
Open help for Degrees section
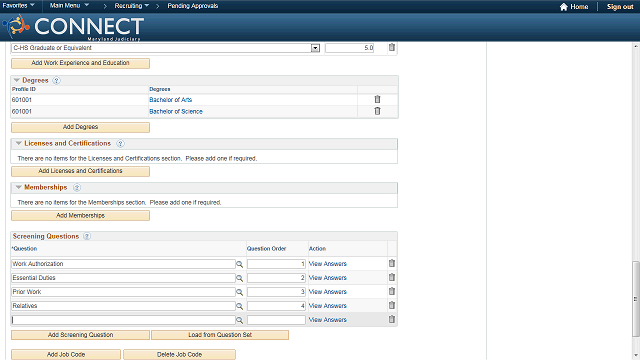coord(57,80)
